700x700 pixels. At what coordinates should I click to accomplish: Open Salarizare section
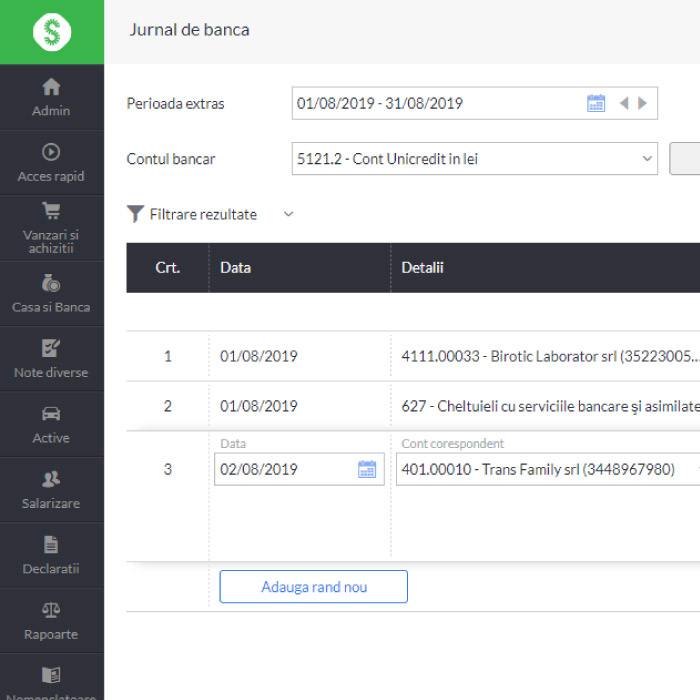tap(51, 490)
